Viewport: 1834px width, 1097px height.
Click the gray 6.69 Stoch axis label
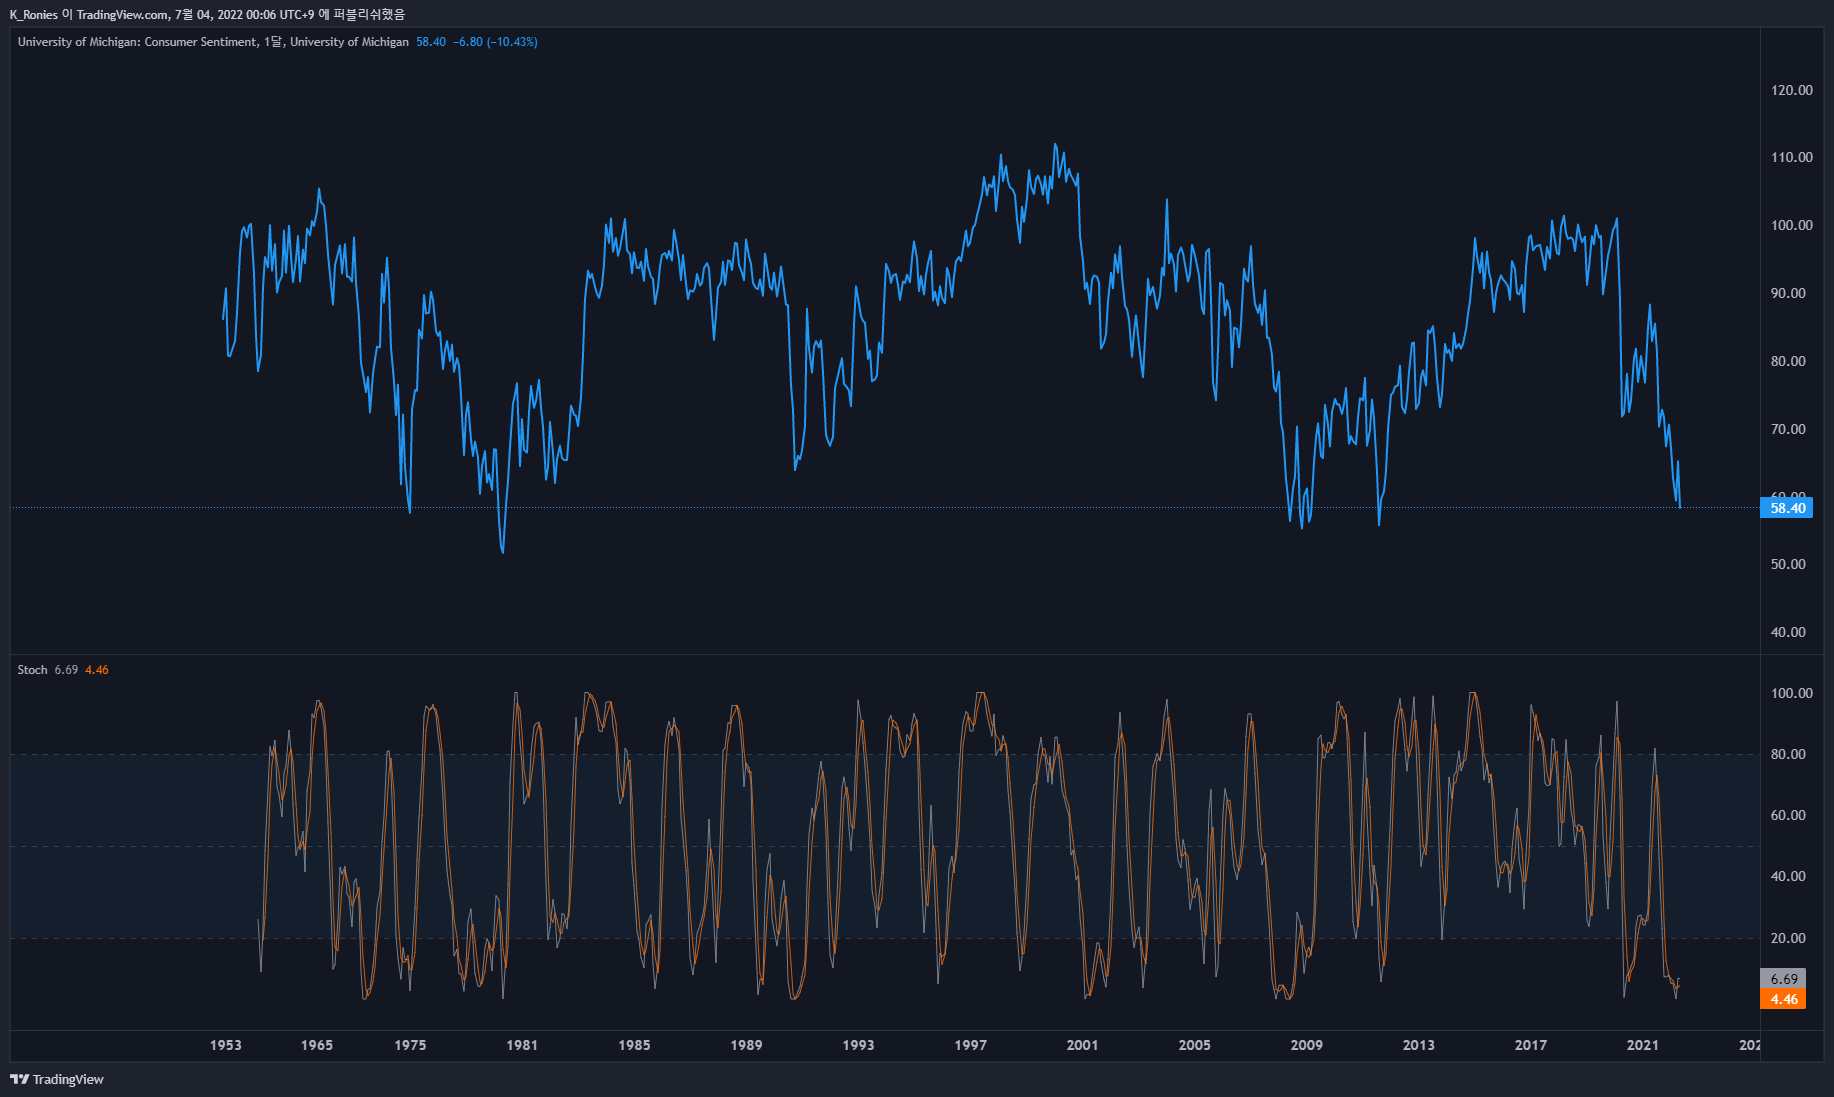[x=1783, y=979]
